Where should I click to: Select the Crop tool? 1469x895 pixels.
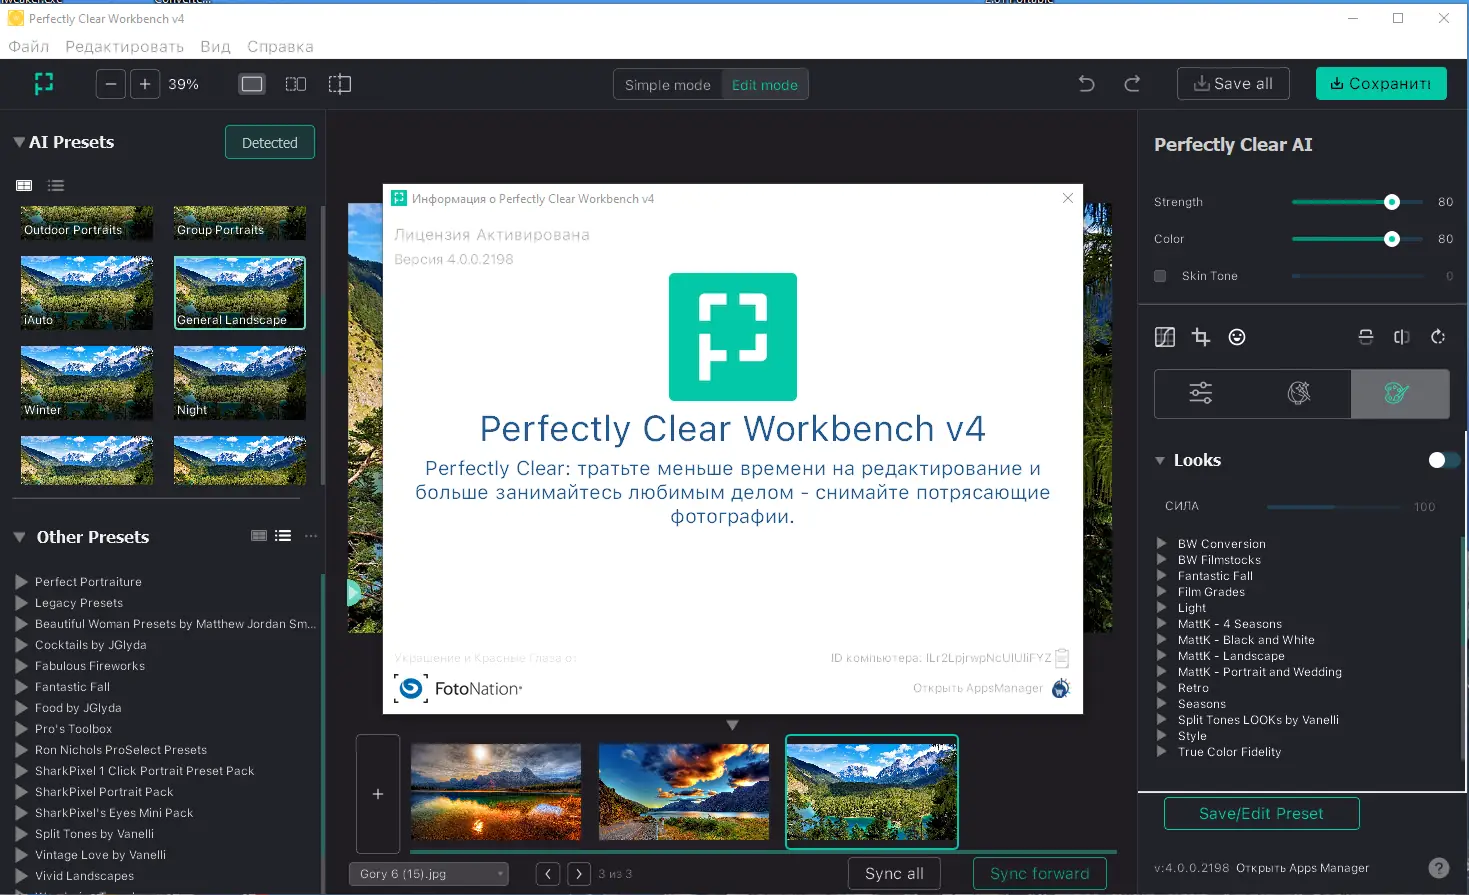point(1201,337)
